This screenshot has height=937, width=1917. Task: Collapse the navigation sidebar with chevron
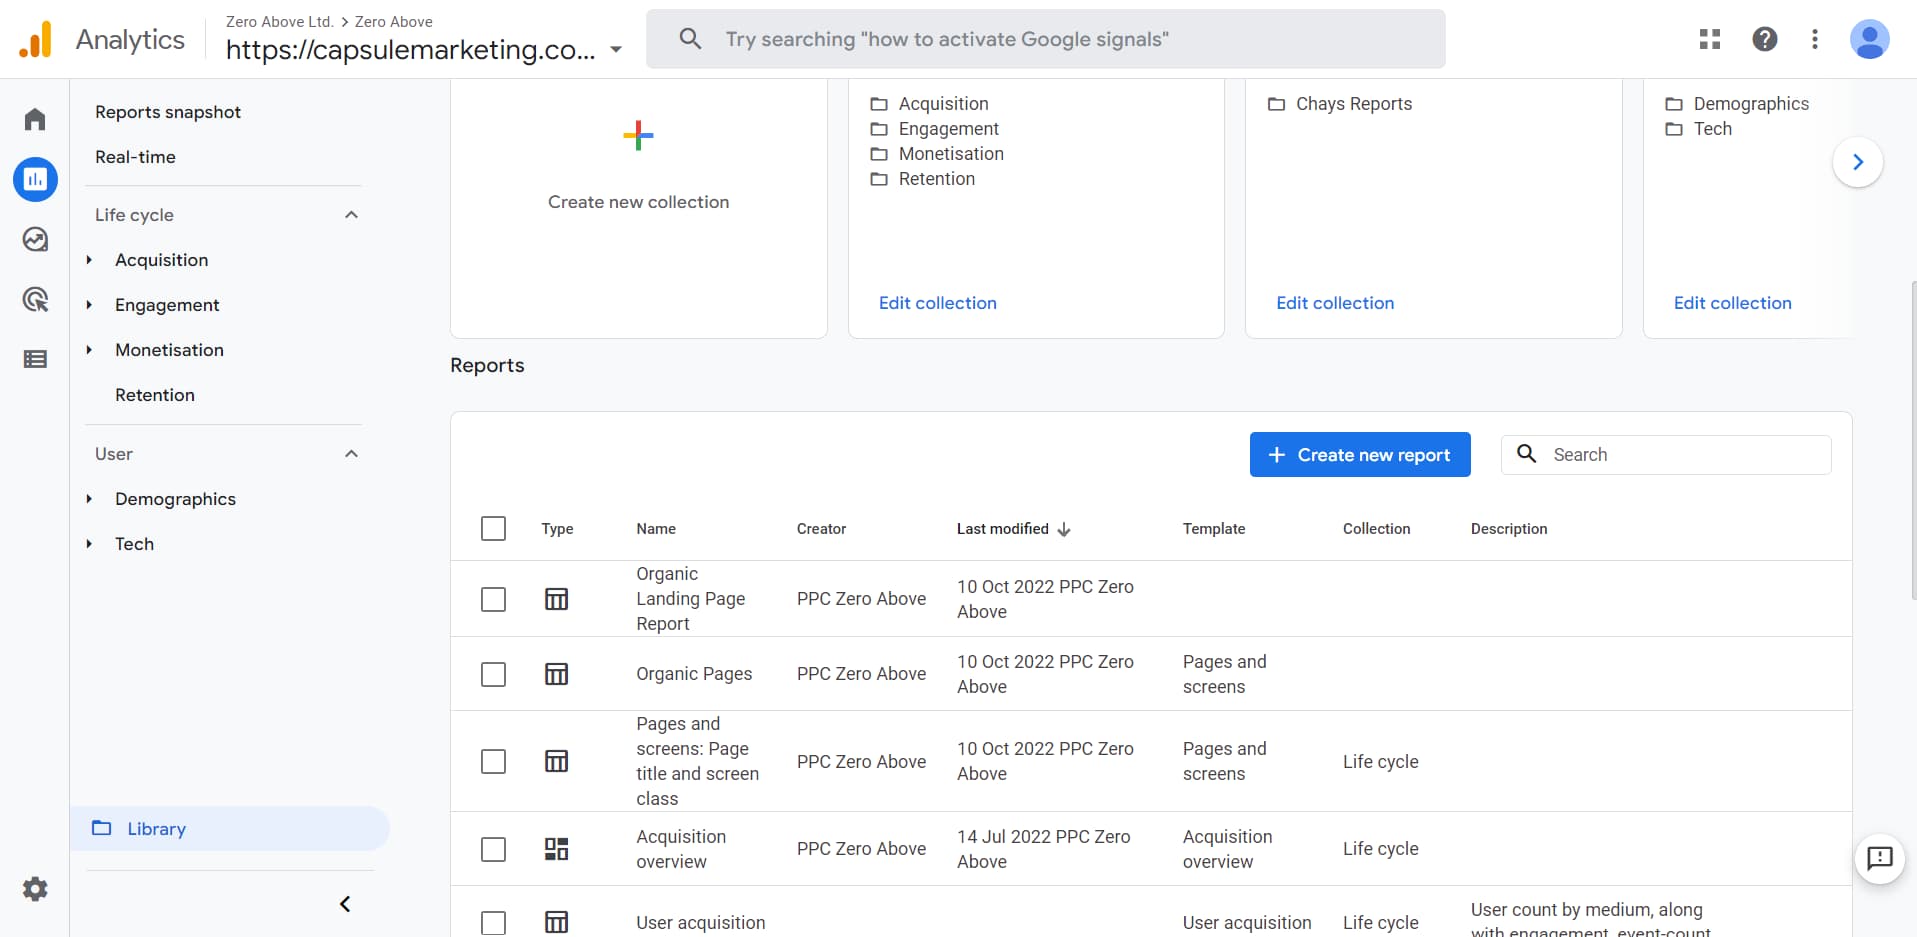pyautogui.click(x=345, y=904)
